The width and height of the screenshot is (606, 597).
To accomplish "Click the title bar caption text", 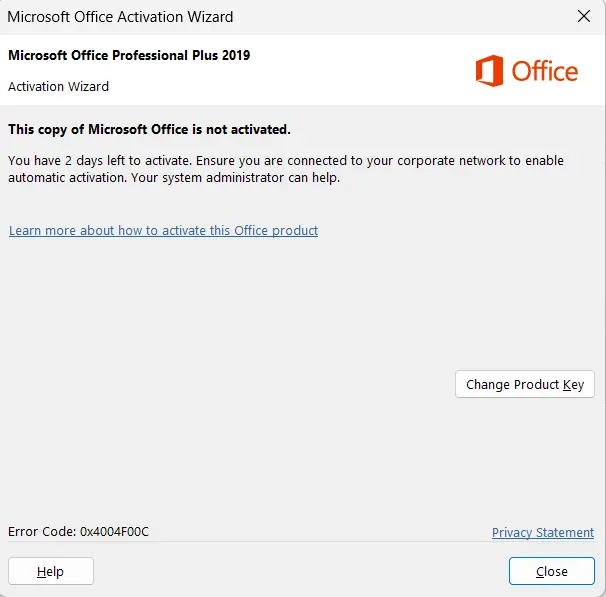I will point(120,17).
